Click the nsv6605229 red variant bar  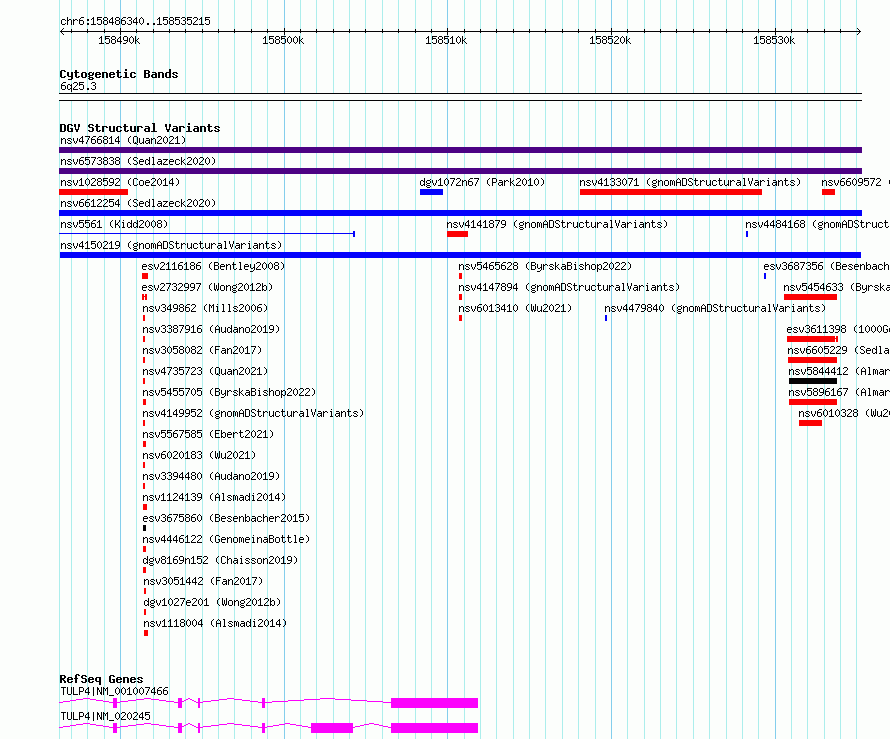click(812, 360)
